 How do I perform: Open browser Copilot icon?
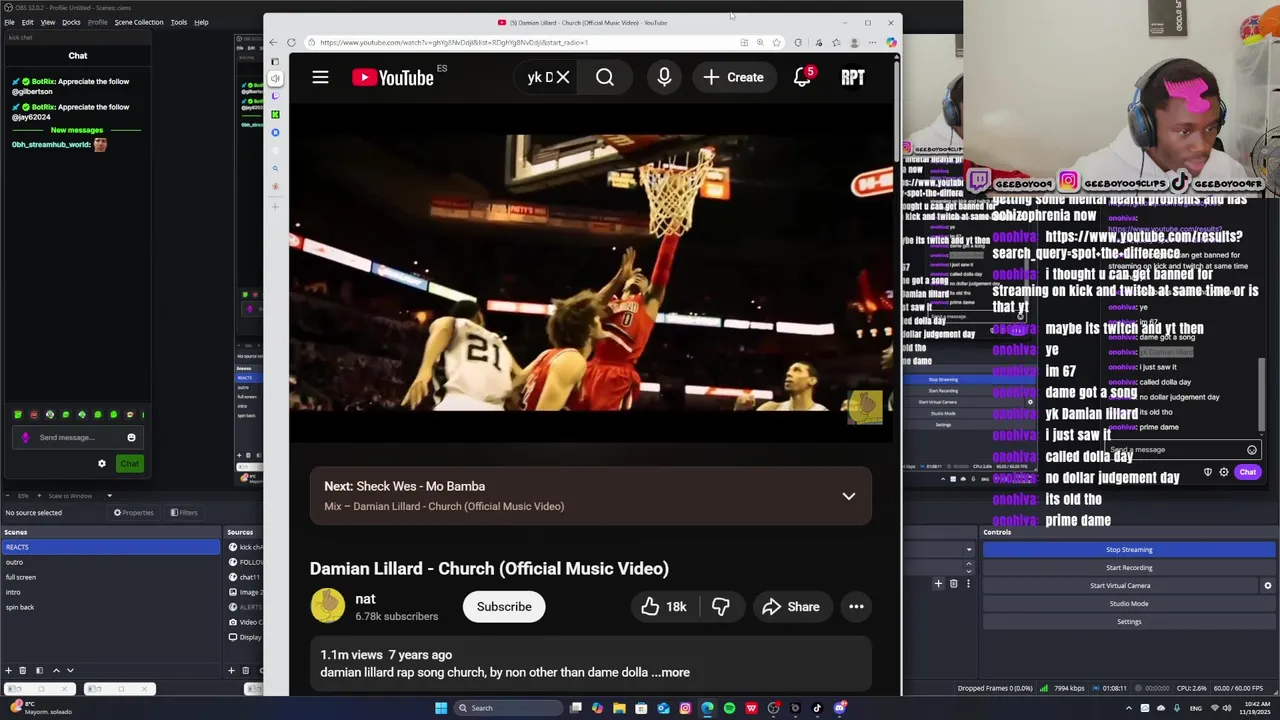click(891, 42)
